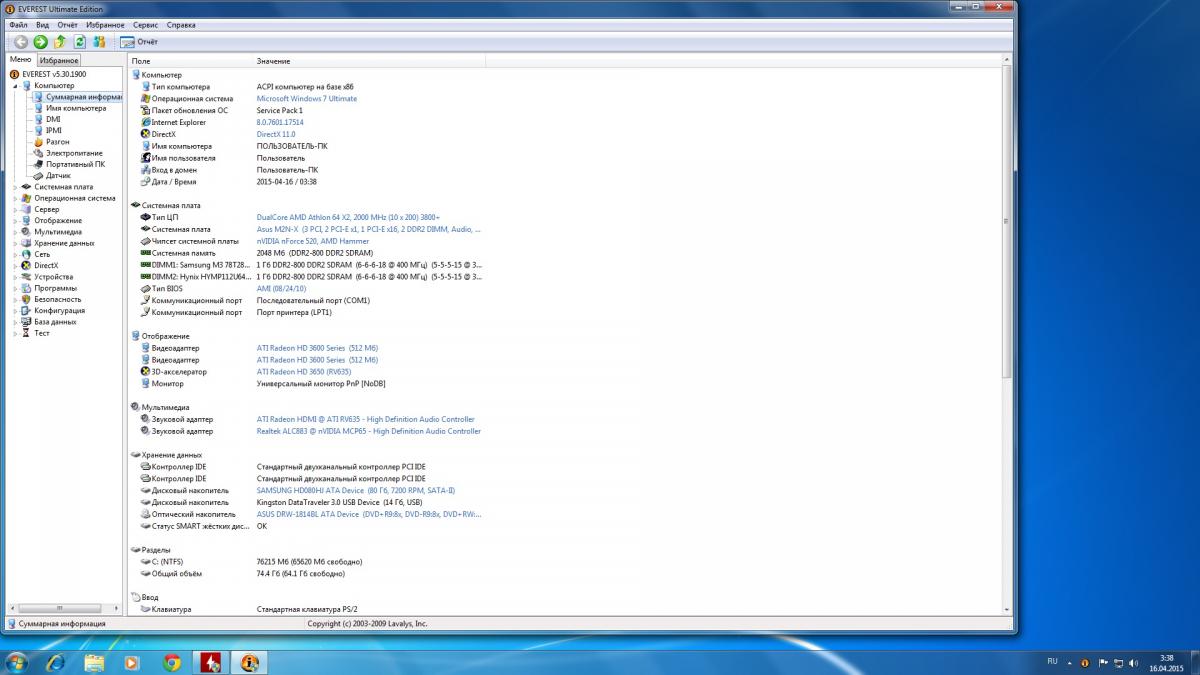The height and width of the screenshot is (675, 1200).
Task: Follow the DualCore AMD Athlon 64 X2 link
Action: (x=348, y=217)
